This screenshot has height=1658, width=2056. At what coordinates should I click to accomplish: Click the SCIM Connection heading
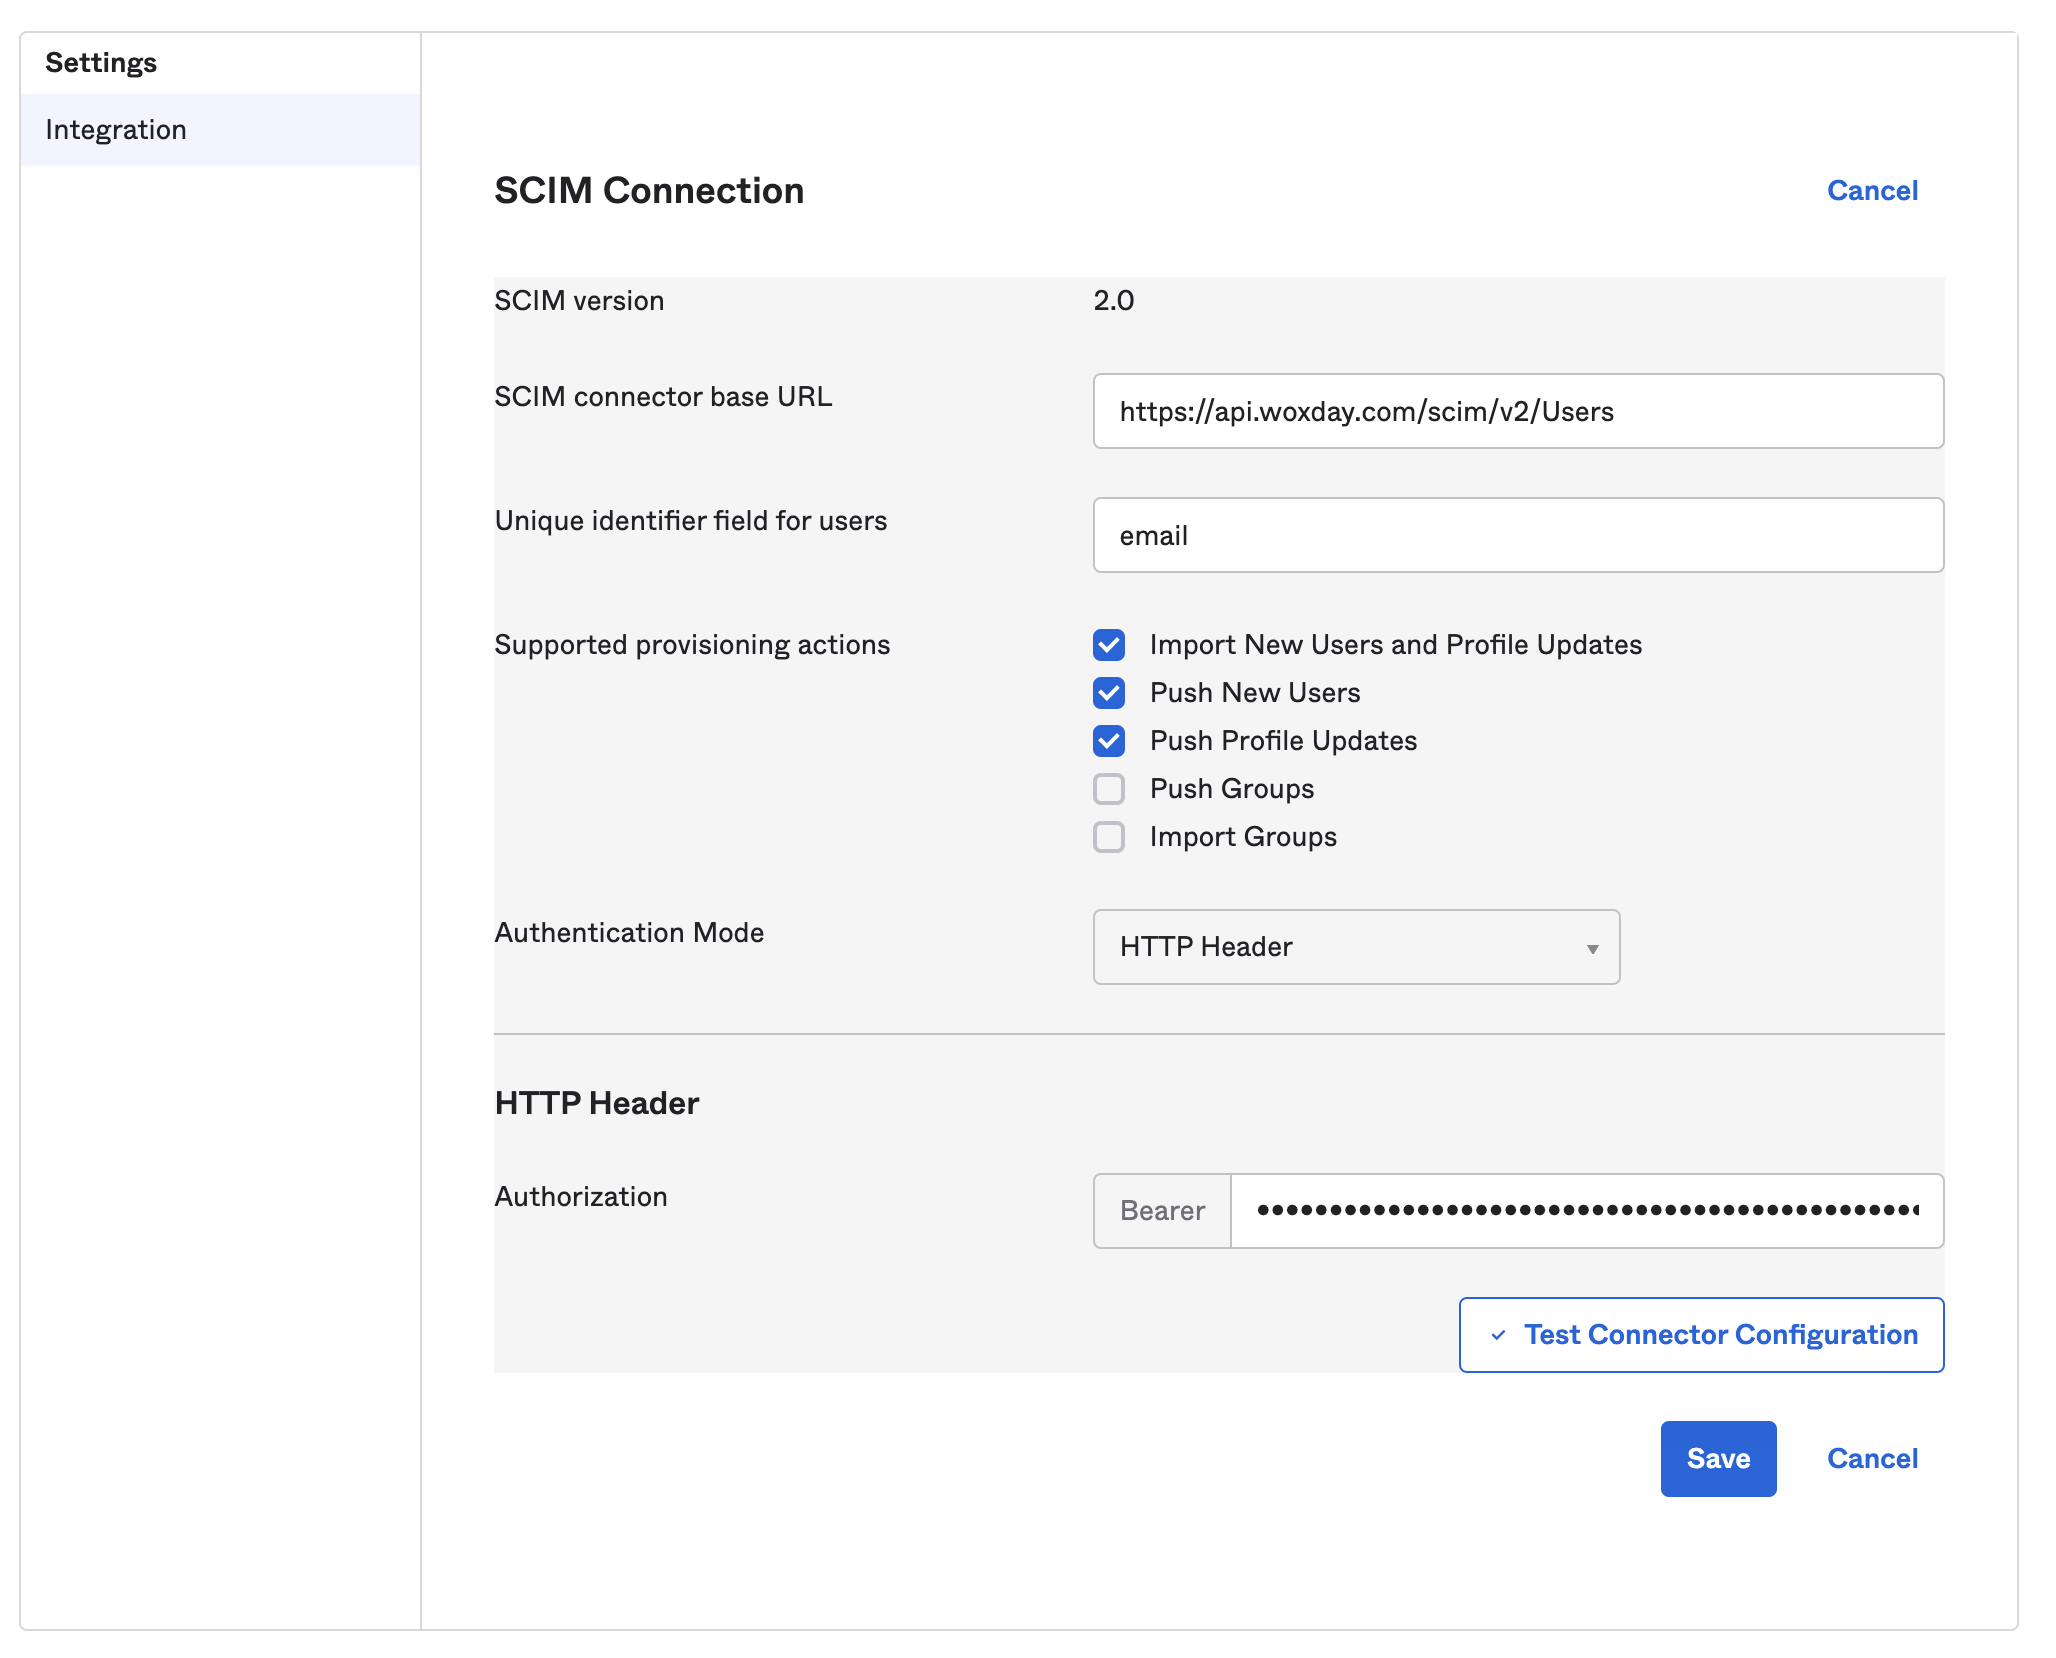[649, 191]
